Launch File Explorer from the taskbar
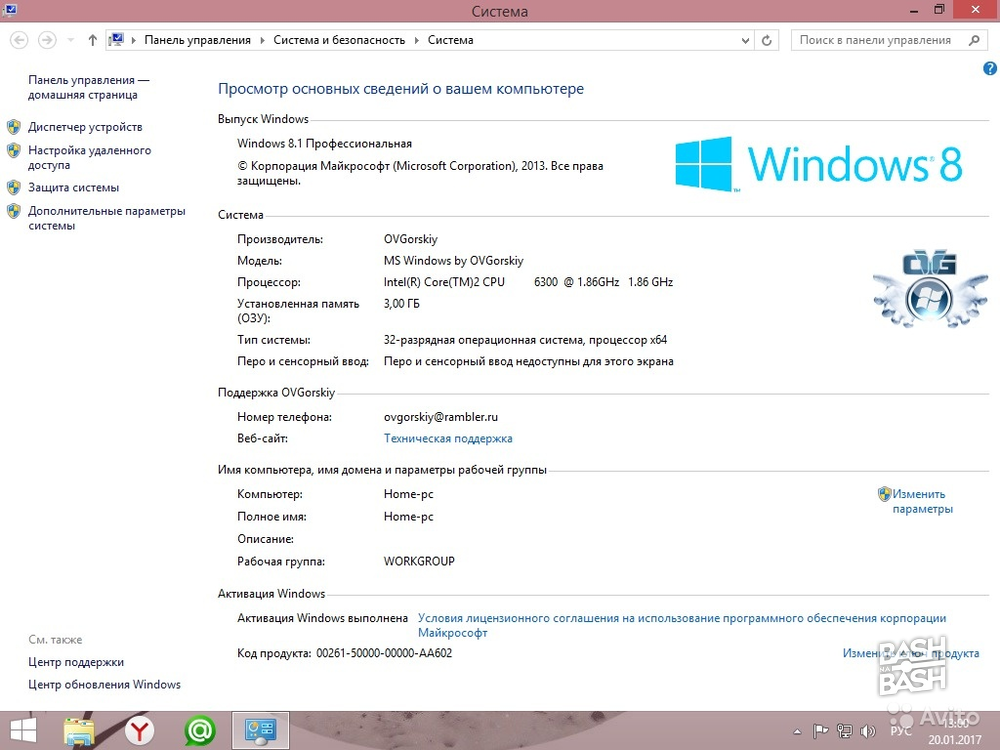Viewport: 1000px width, 750px height. coord(79,731)
